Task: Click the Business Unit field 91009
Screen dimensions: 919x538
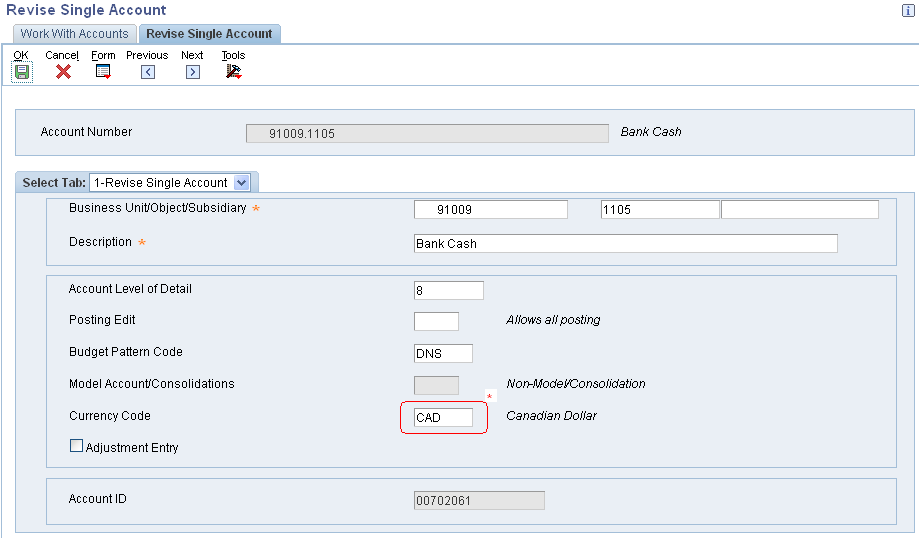Action: click(x=491, y=210)
